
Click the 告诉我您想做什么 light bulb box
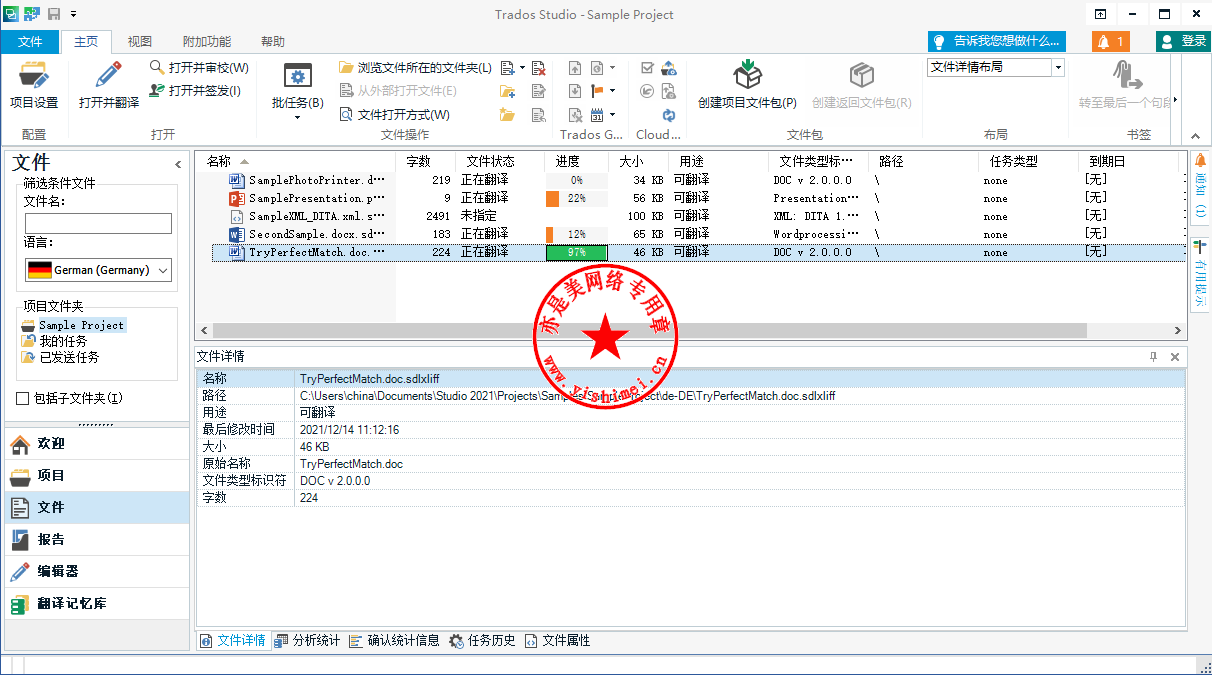[996, 41]
